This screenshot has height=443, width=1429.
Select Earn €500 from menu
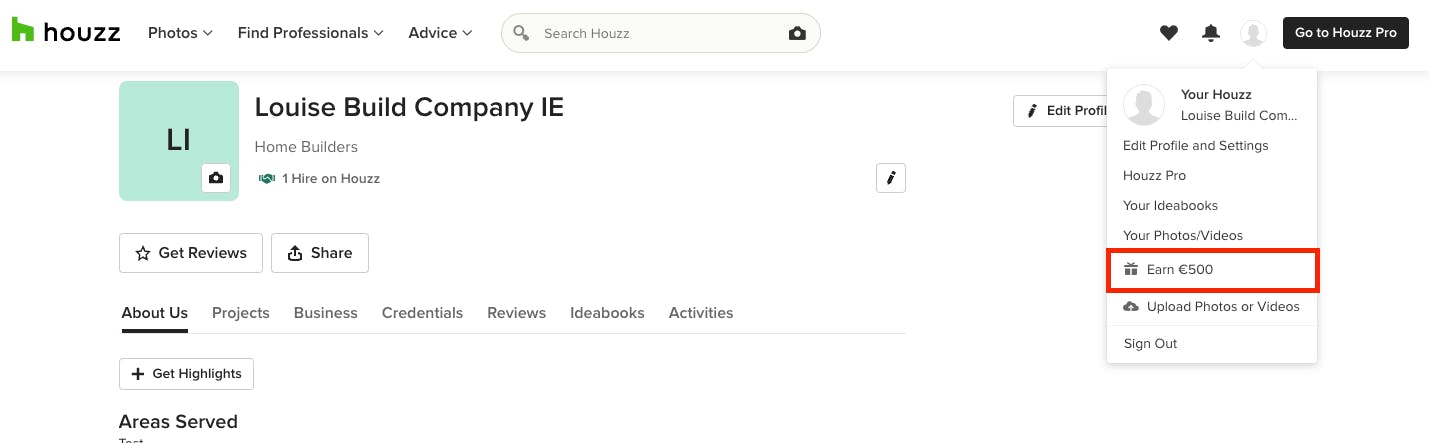click(1212, 270)
